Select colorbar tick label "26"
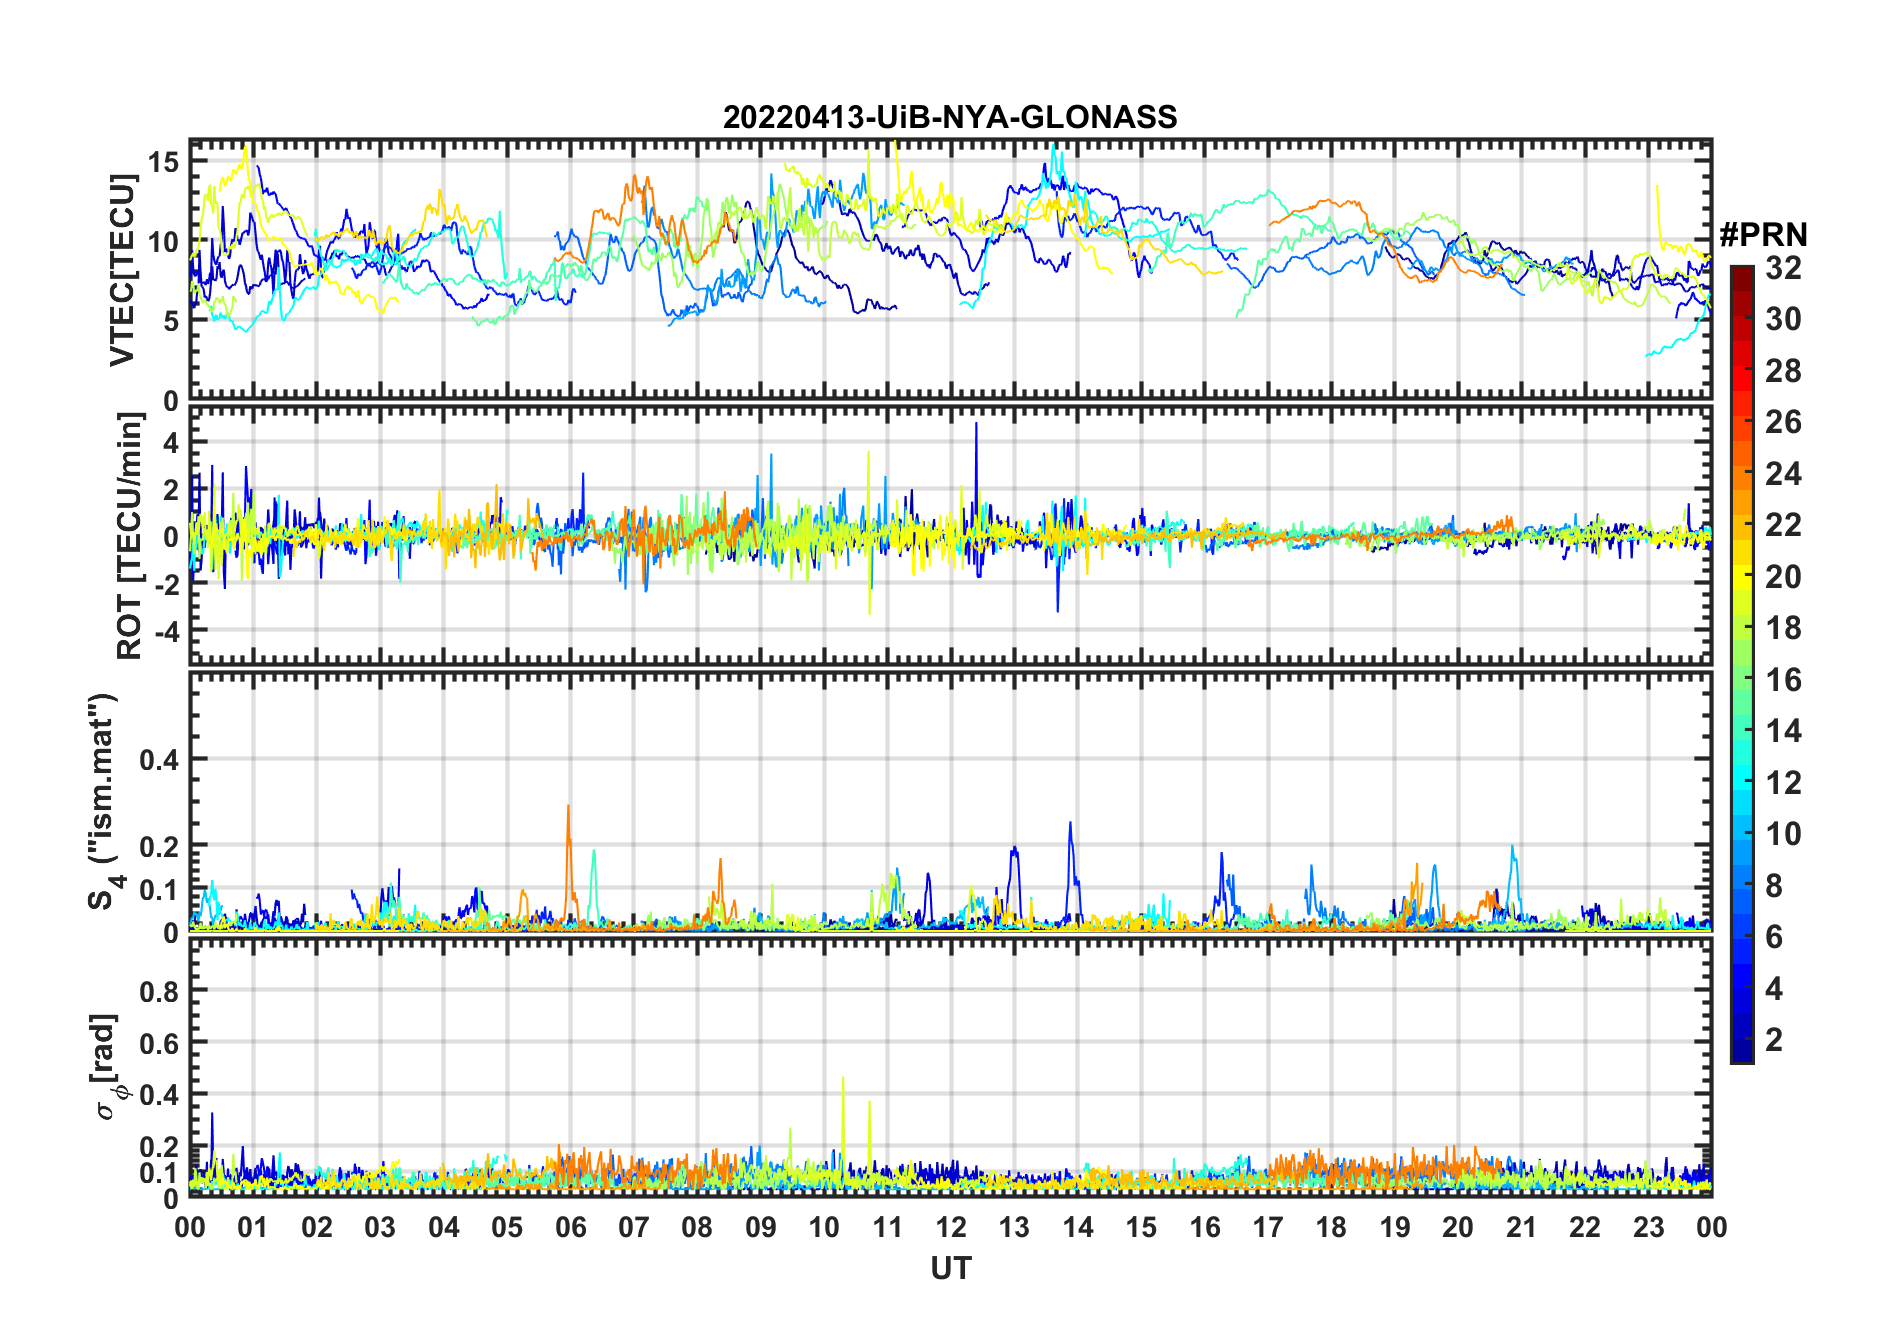This screenshot has height=1330, width=1902. tap(1783, 422)
